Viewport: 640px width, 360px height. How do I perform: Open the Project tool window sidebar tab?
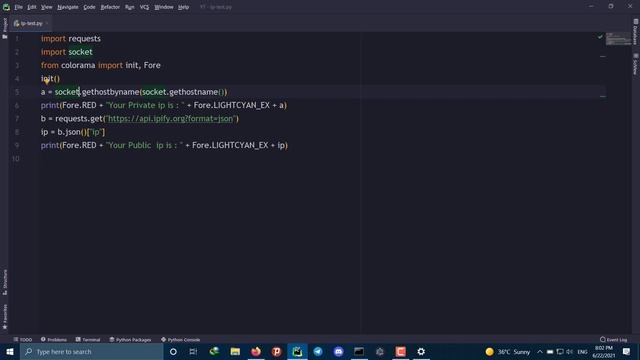click(4, 29)
